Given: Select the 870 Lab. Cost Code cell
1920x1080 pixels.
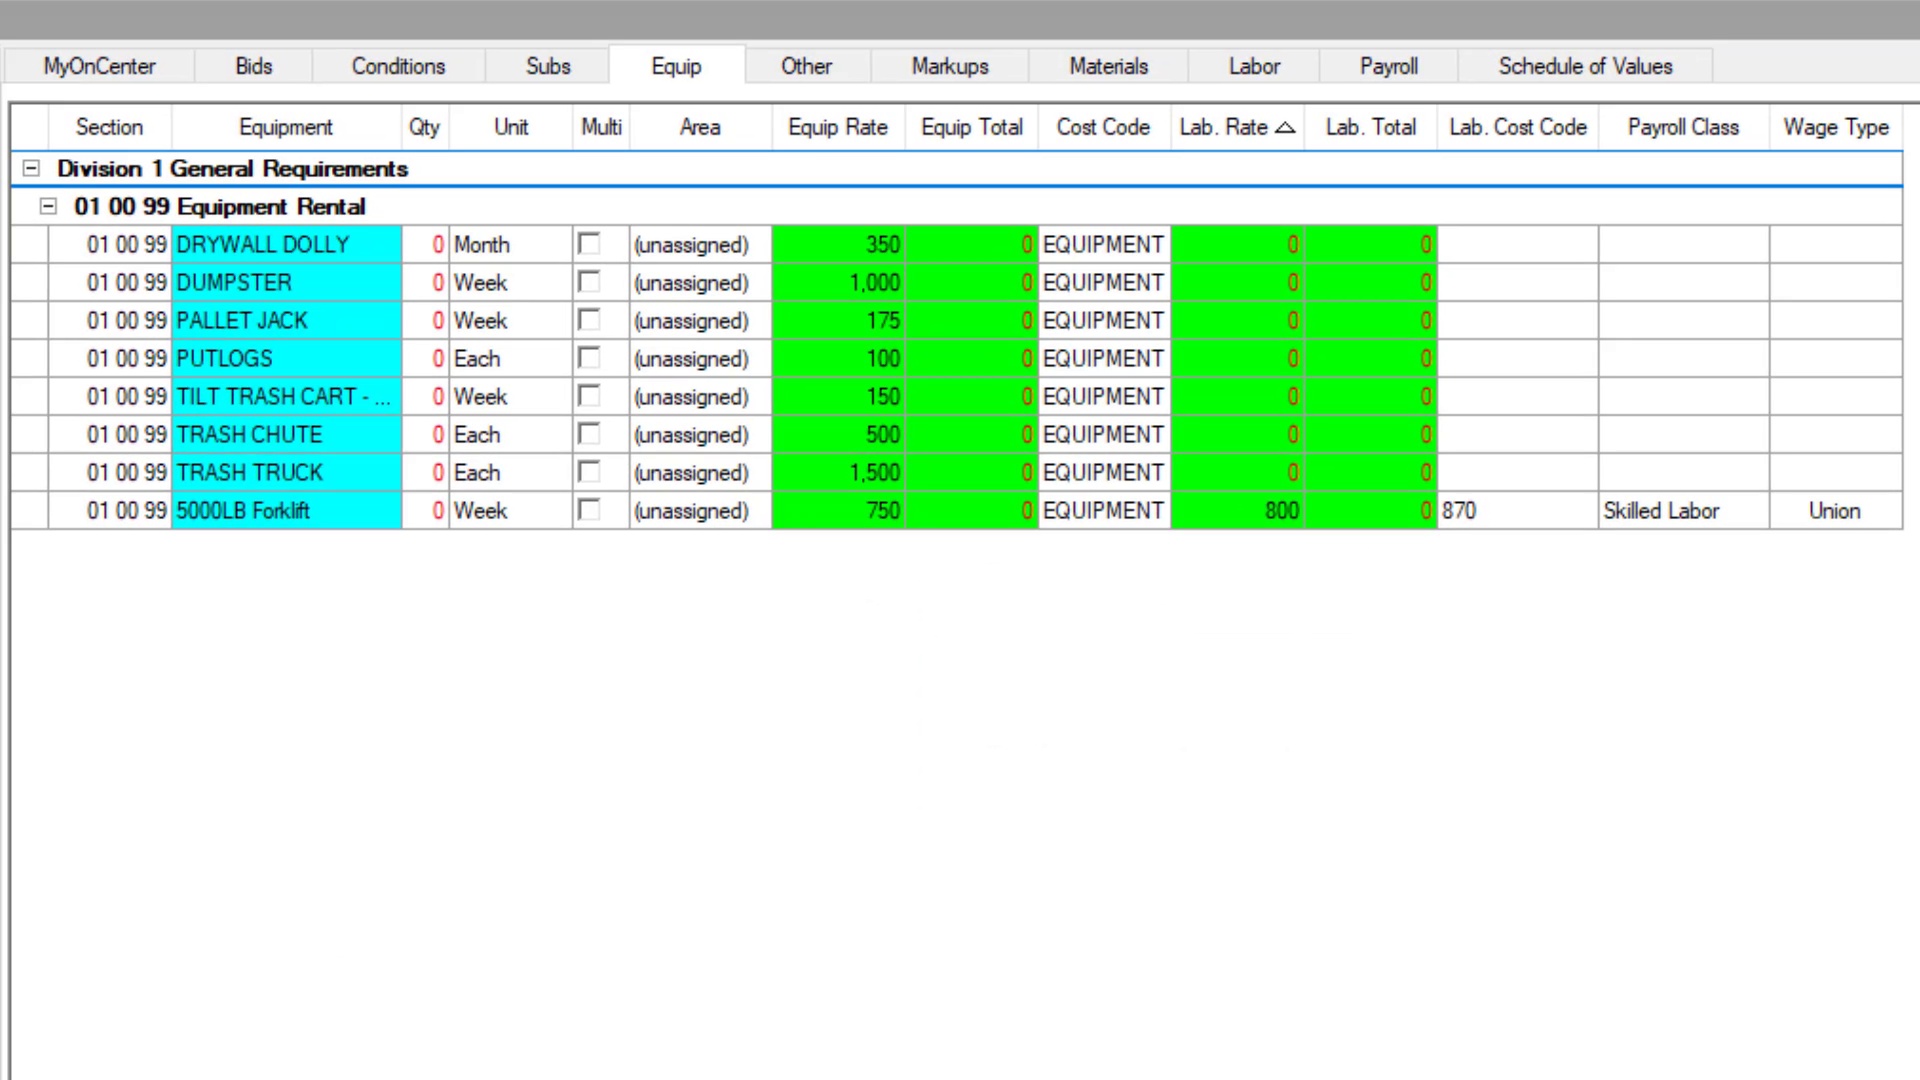Looking at the screenshot, I should pos(1516,511).
